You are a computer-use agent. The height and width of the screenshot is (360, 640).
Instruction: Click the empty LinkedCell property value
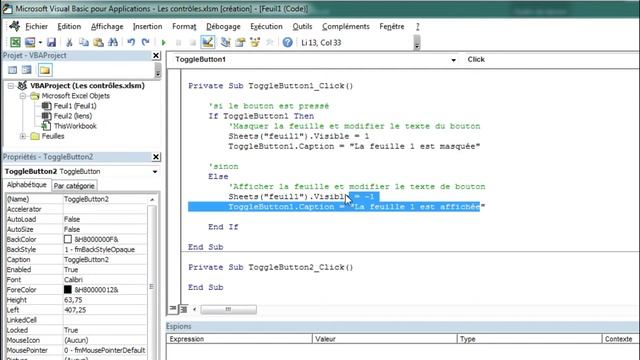click(x=105, y=320)
